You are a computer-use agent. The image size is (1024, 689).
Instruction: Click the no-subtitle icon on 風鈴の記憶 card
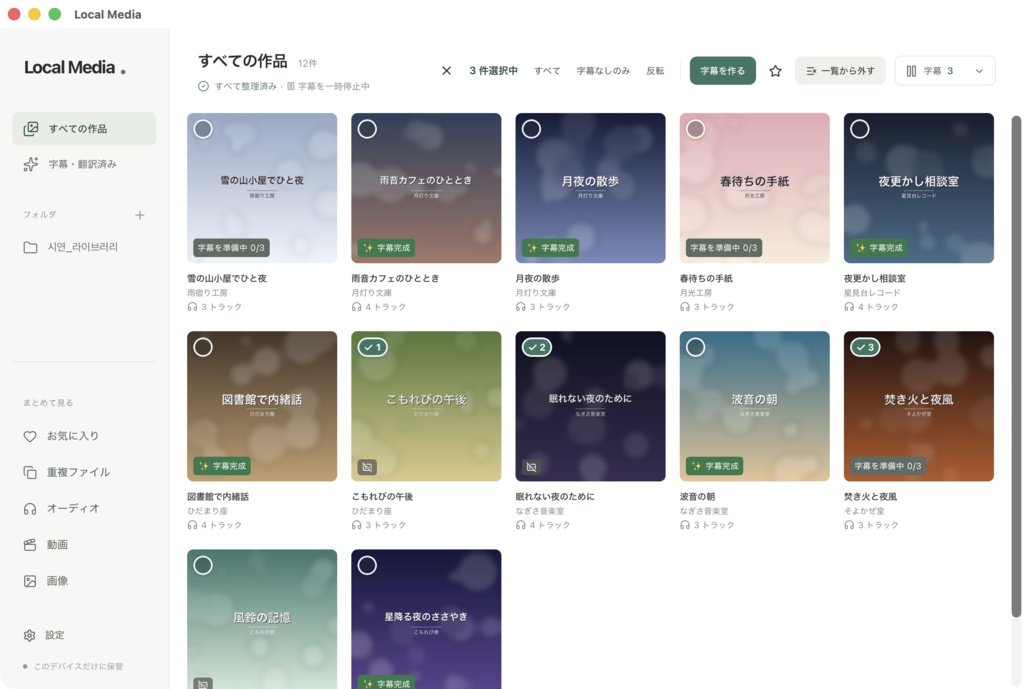coord(203,683)
